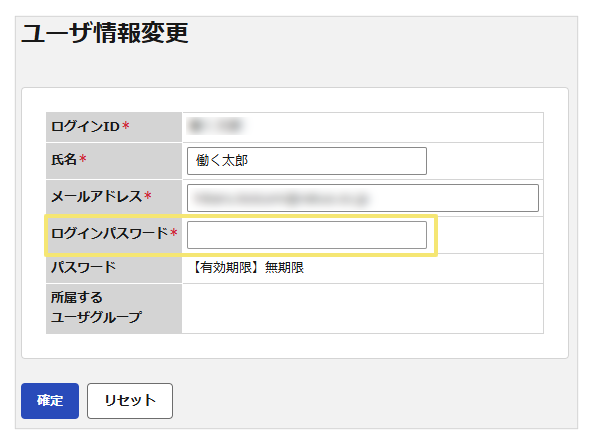Click the メールアドレス label cell
Image resolution: width=597 pixels, height=442 pixels.
tap(114, 198)
